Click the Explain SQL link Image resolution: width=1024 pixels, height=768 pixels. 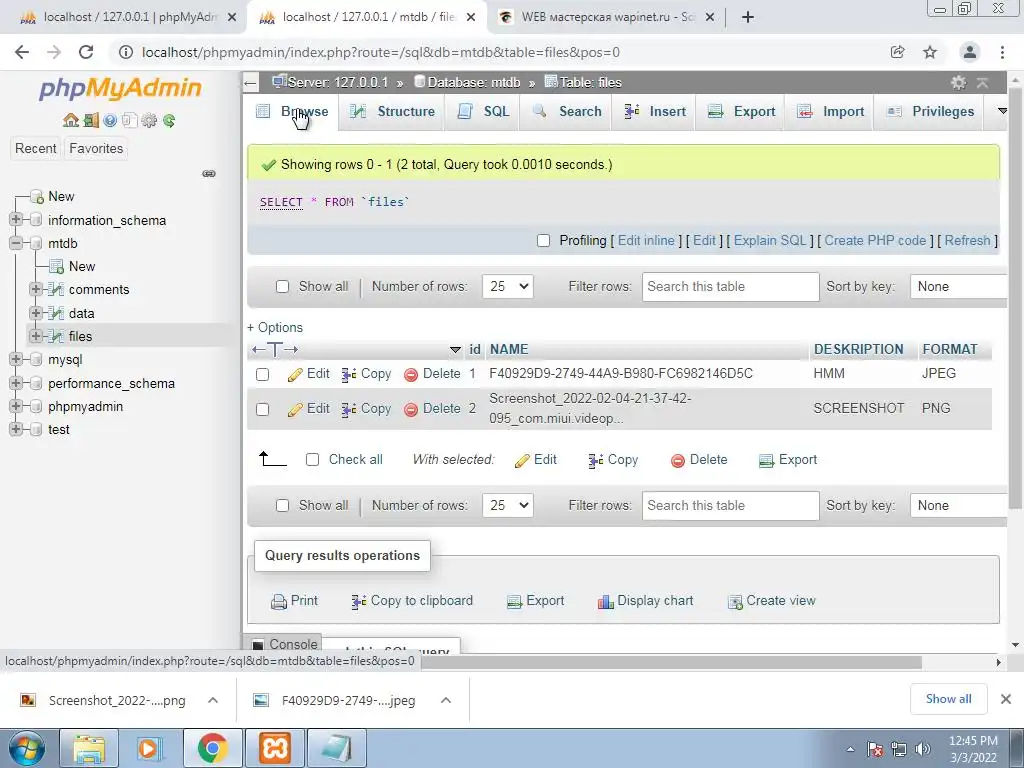(x=770, y=240)
